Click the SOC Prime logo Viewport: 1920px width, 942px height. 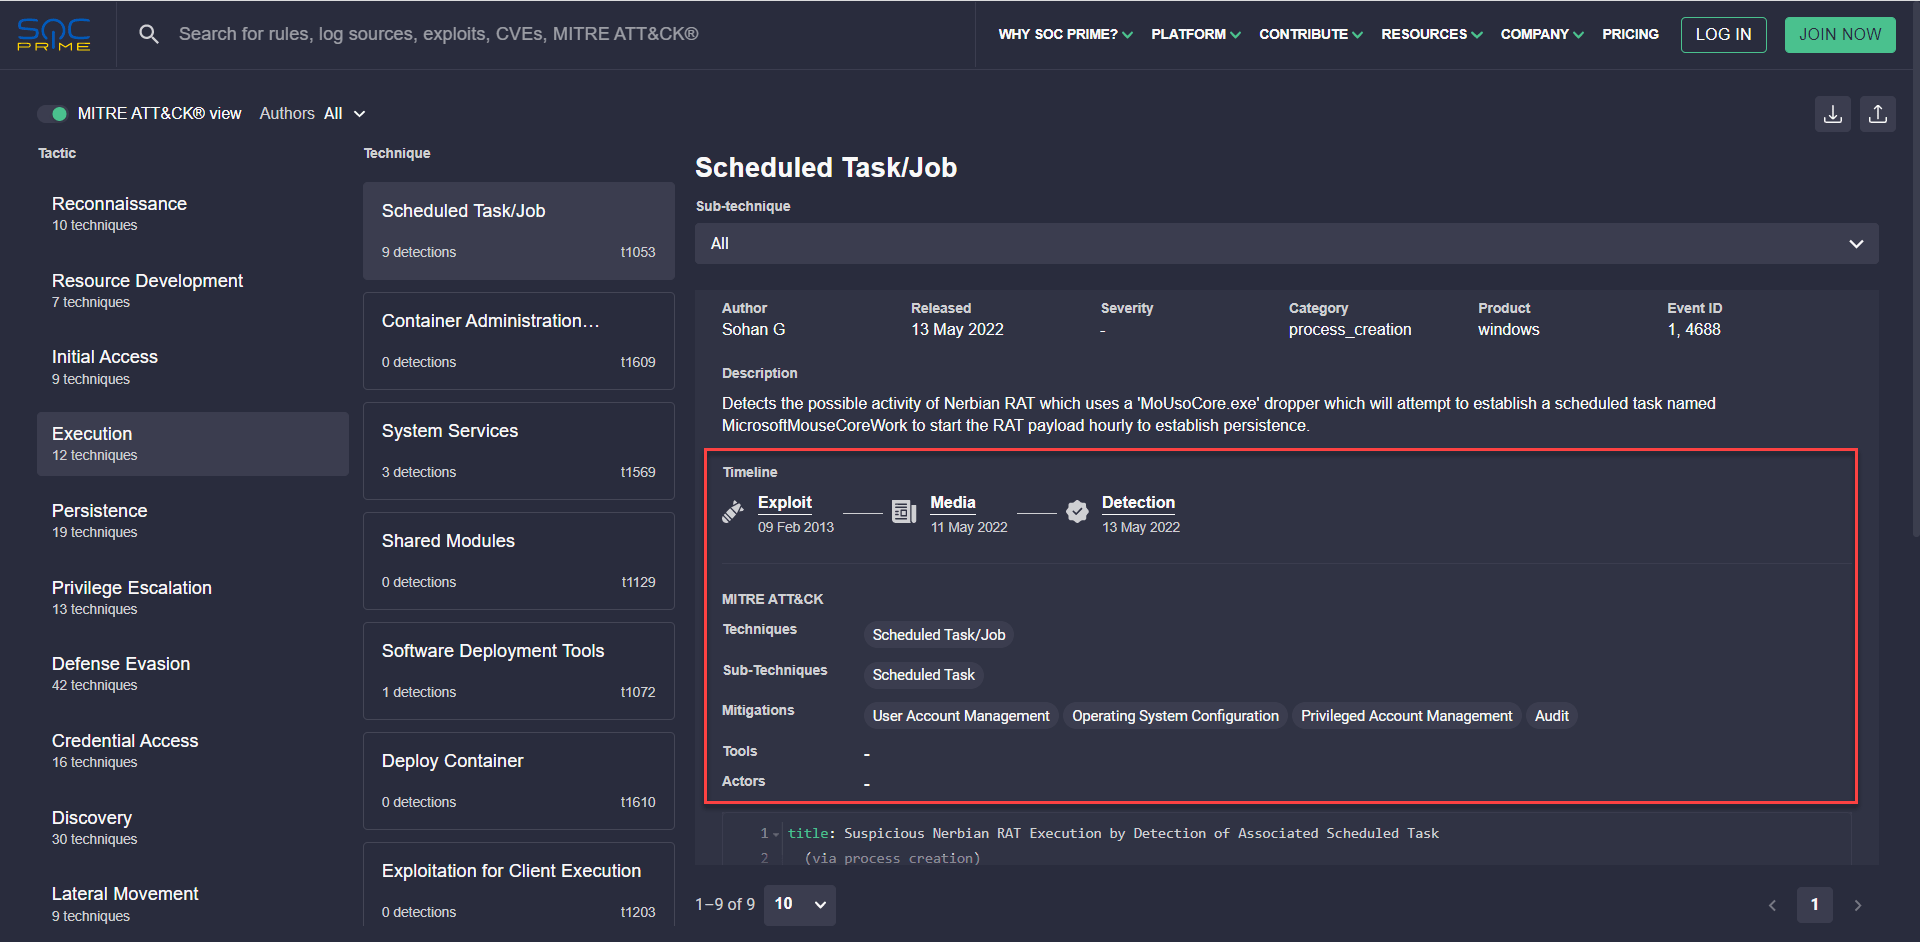pos(54,34)
